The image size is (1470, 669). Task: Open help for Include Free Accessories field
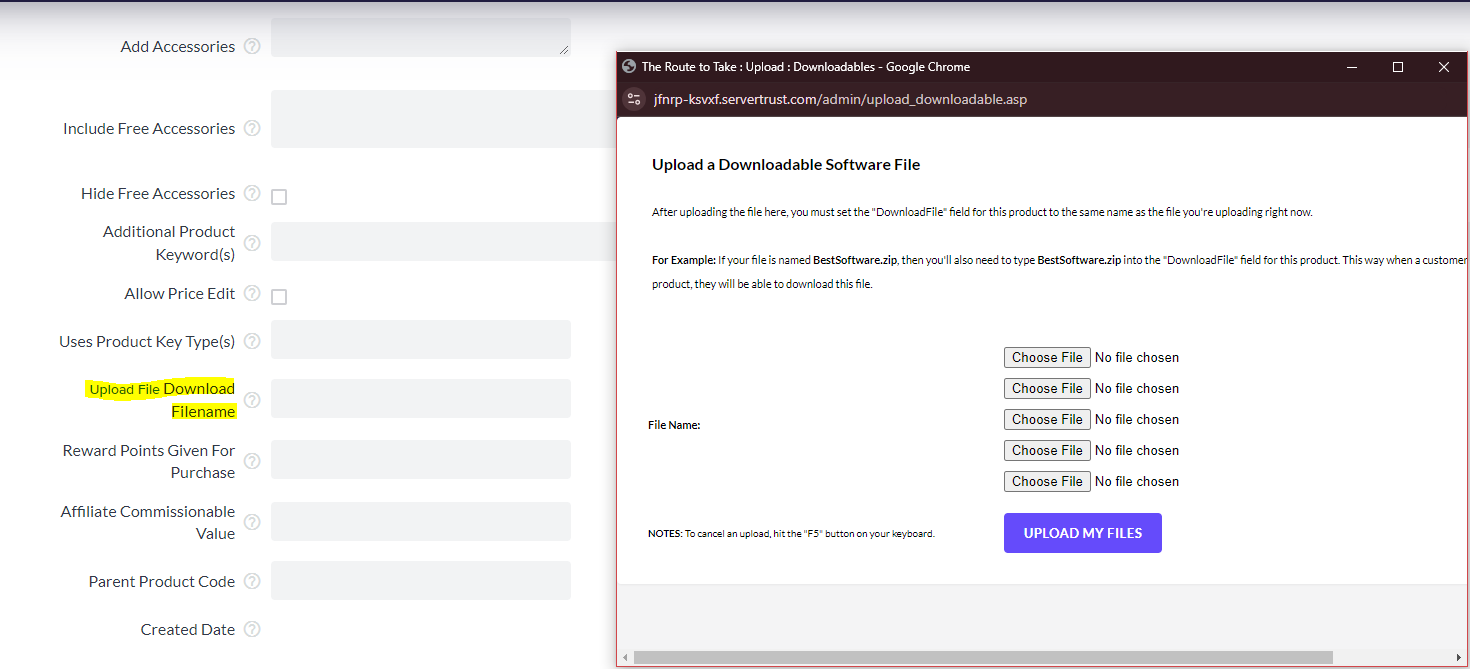(x=251, y=128)
